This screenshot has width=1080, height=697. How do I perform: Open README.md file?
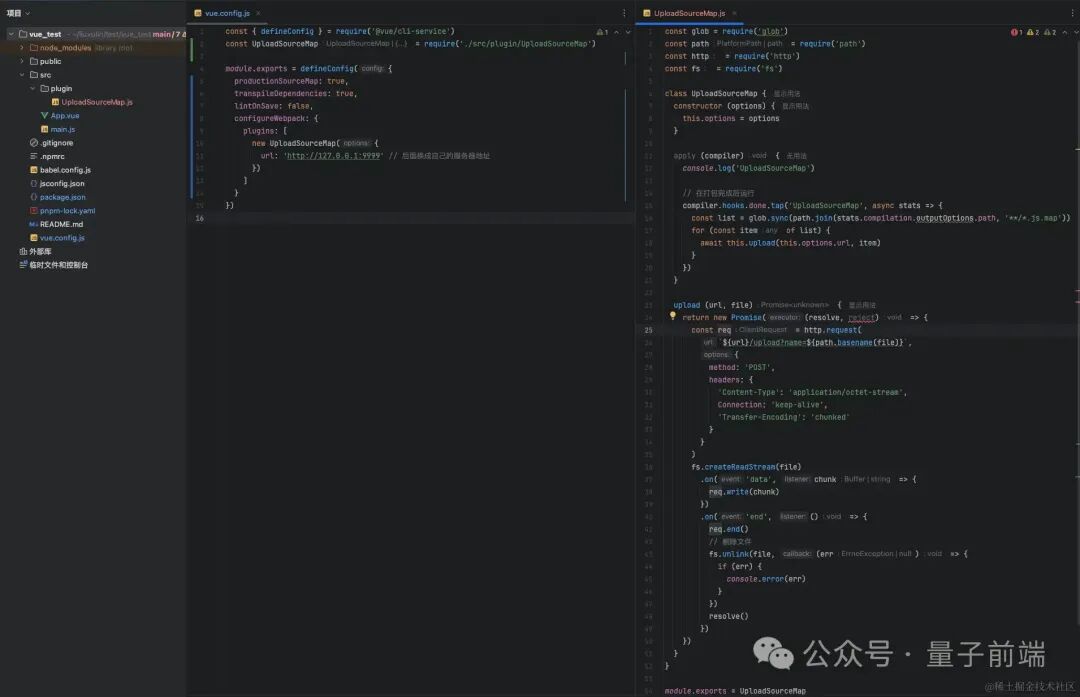61,224
